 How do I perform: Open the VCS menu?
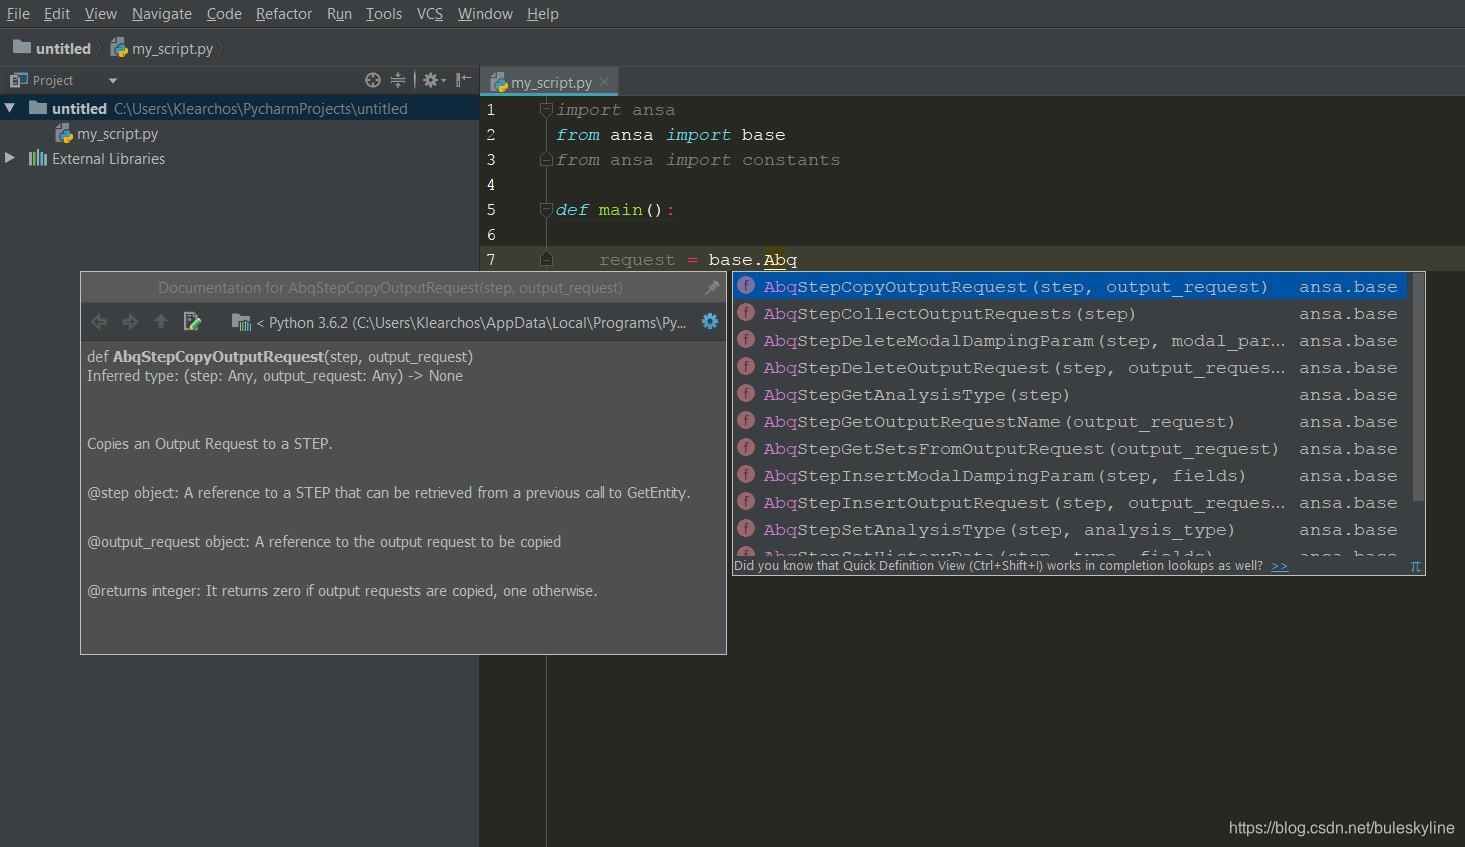429,14
